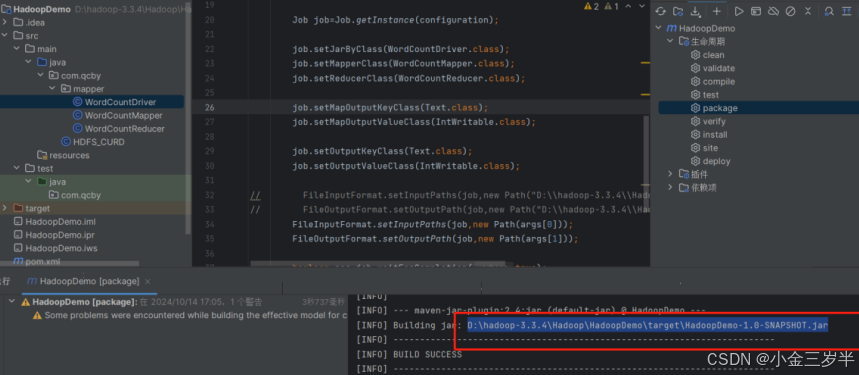859x375 pixels.
Task: Place cursor on setOutputKeyClass line
Action: pyautogui.click(x=382, y=151)
